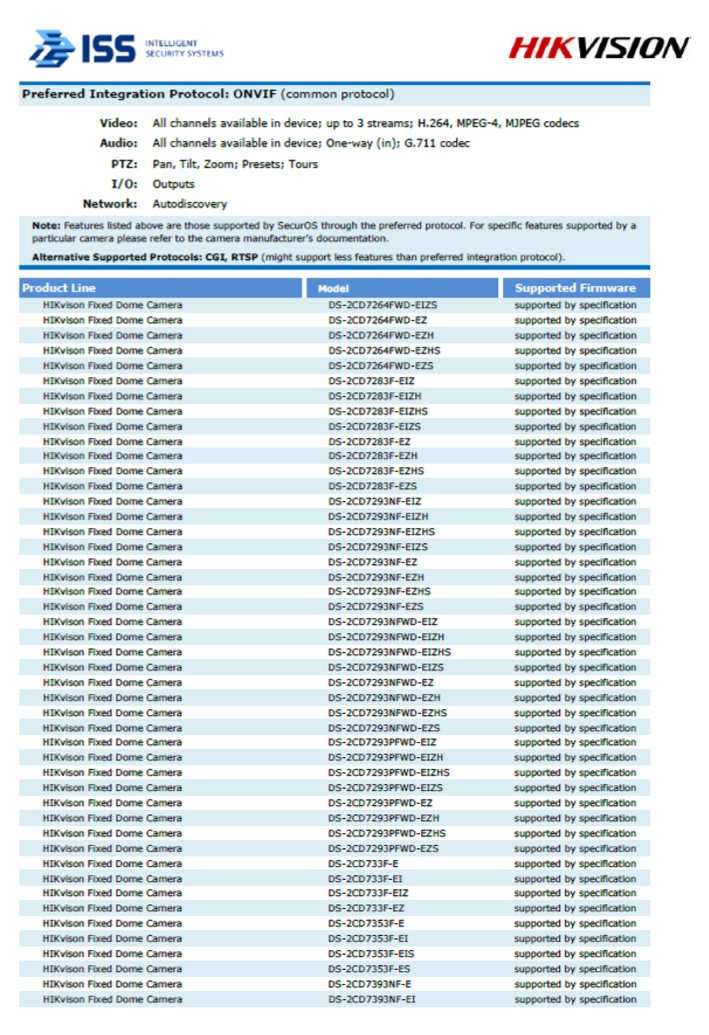Image resolution: width=709 pixels, height=1035 pixels.
Task: Select model DS-2CD7264FWD-EIZS
Action: pos(383,305)
